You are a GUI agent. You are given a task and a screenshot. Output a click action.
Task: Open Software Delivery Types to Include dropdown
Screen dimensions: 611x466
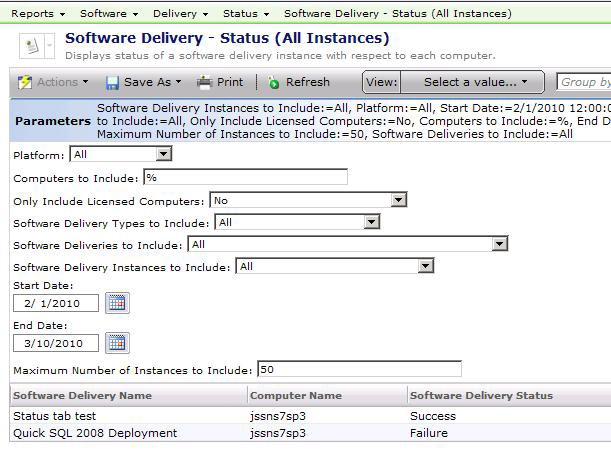point(297,222)
